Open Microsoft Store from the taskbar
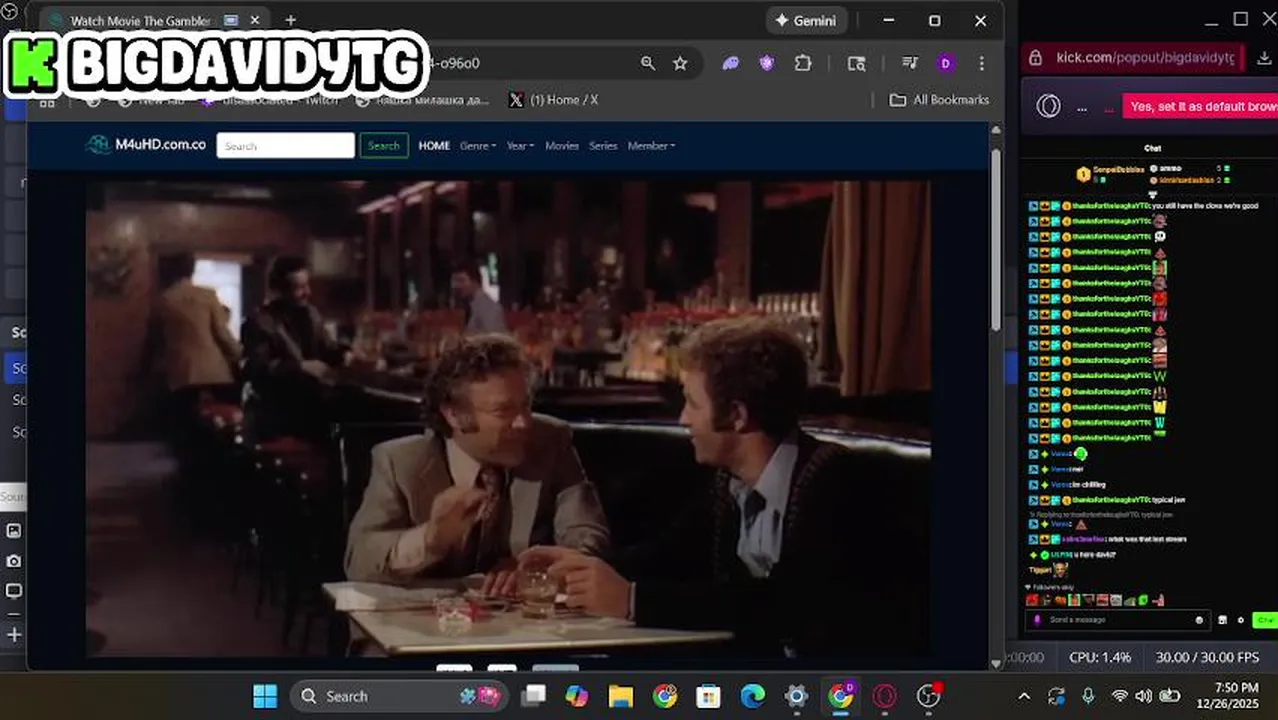This screenshot has width=1278, height=720. [x=709, y=696]
